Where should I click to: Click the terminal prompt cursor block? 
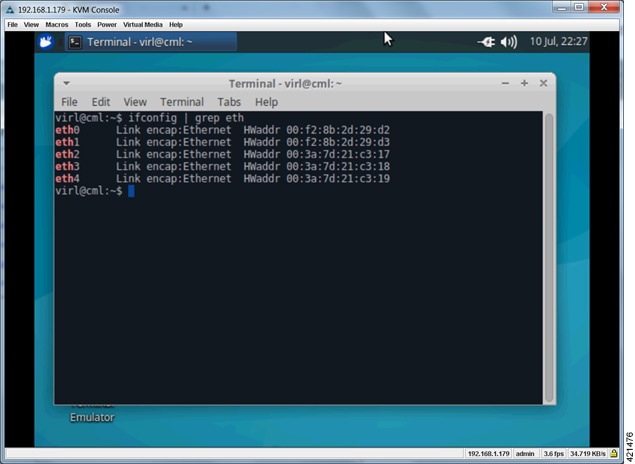tap(131, 191)
